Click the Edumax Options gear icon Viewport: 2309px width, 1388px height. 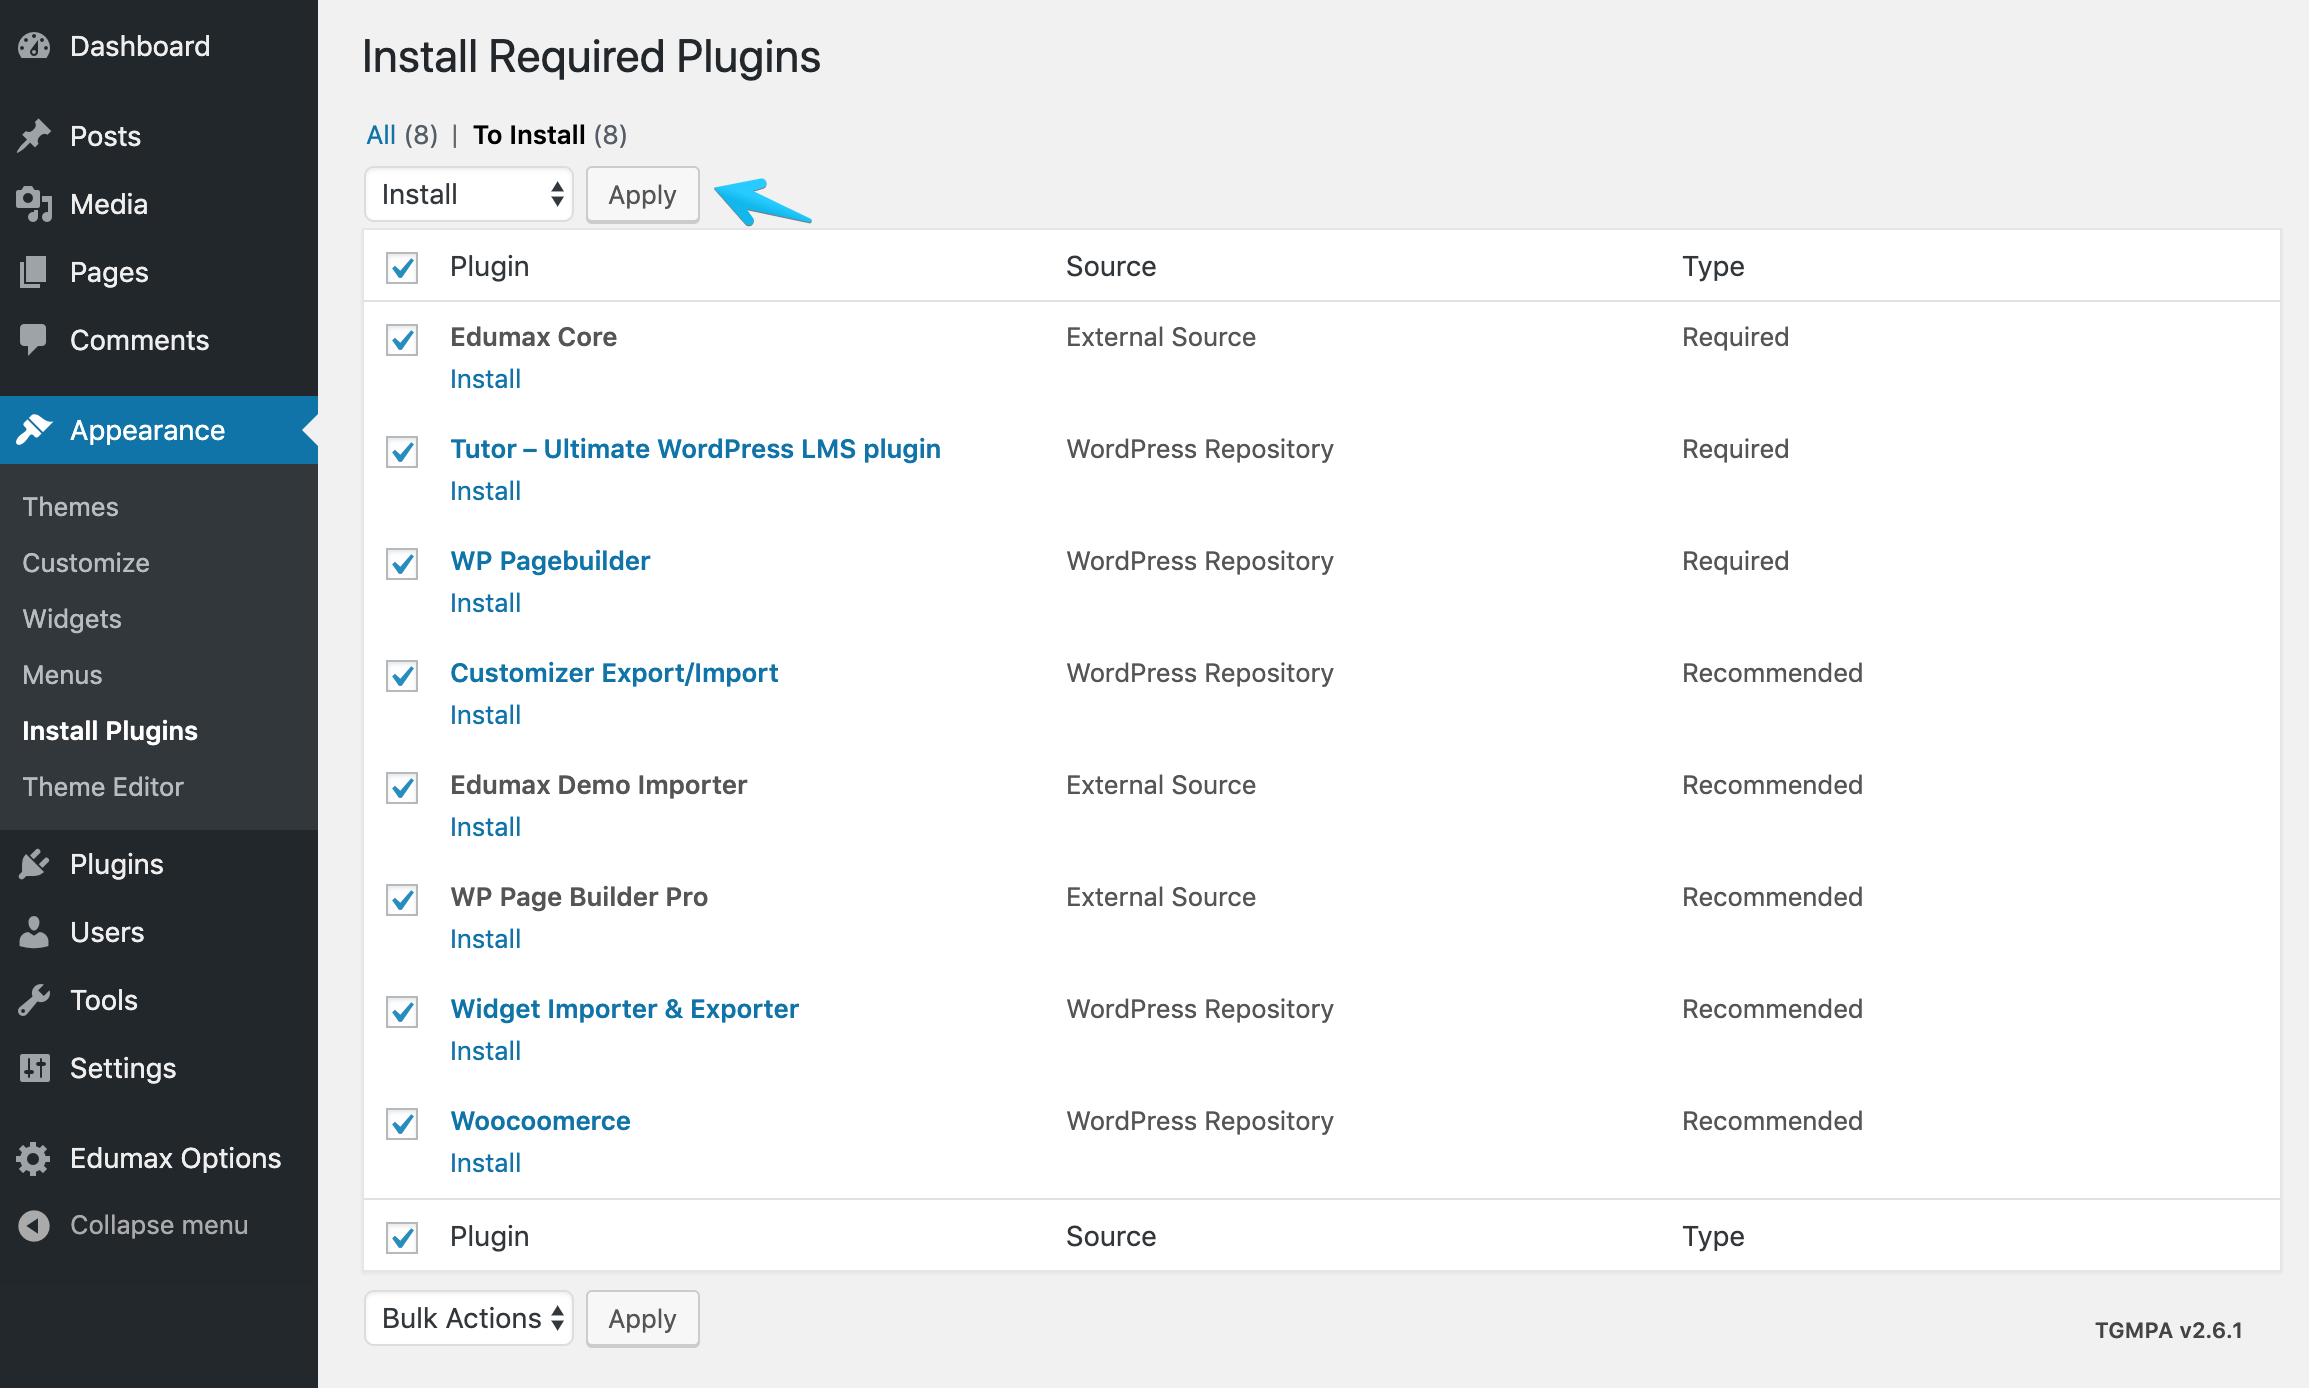(34, 1158)
